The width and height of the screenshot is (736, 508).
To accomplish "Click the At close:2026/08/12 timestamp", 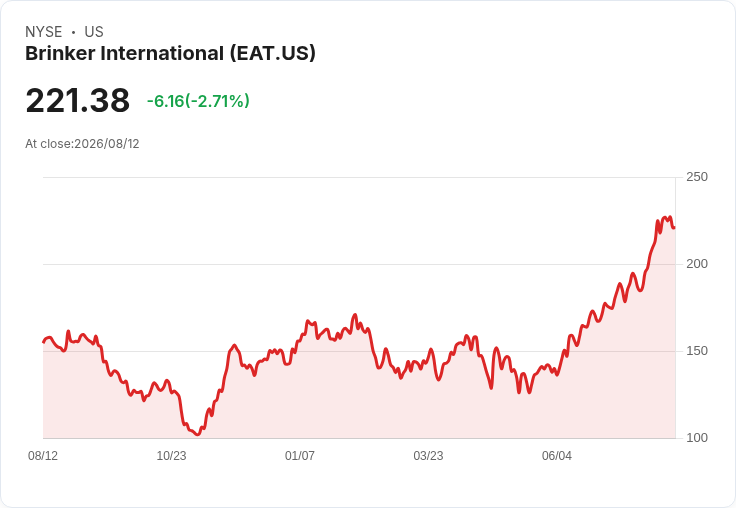I will point(82,144).
